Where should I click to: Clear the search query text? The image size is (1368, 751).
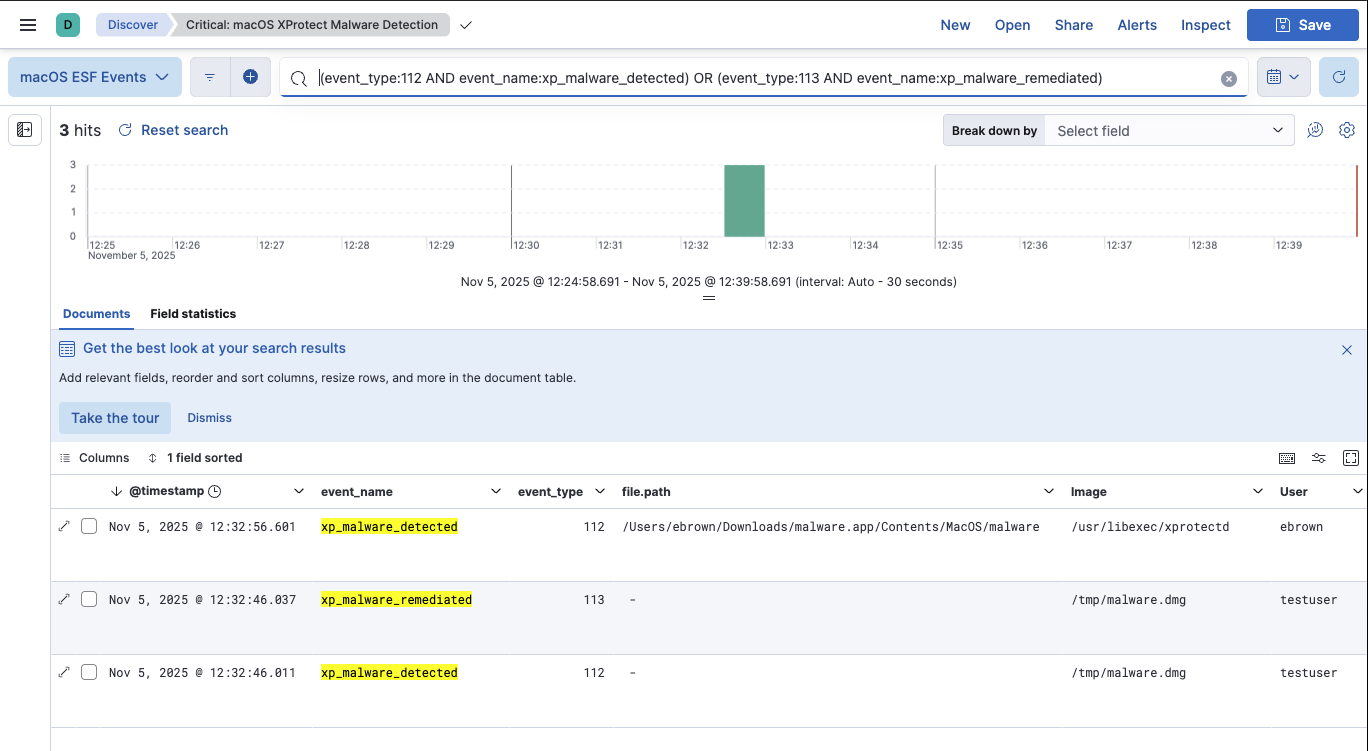pos(1229,79)
